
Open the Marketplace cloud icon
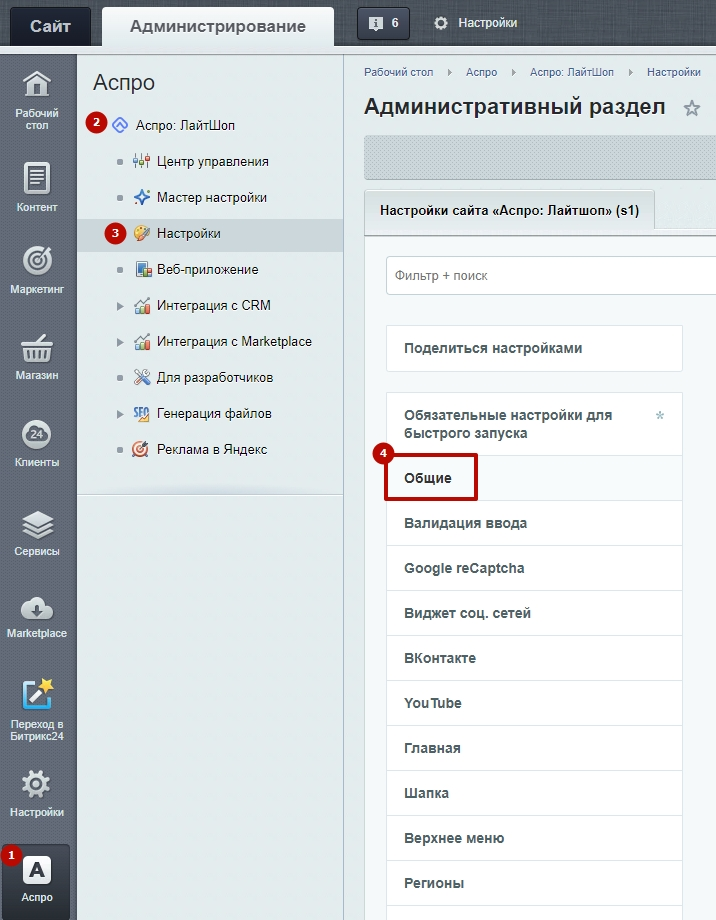(x=37, y=609)
